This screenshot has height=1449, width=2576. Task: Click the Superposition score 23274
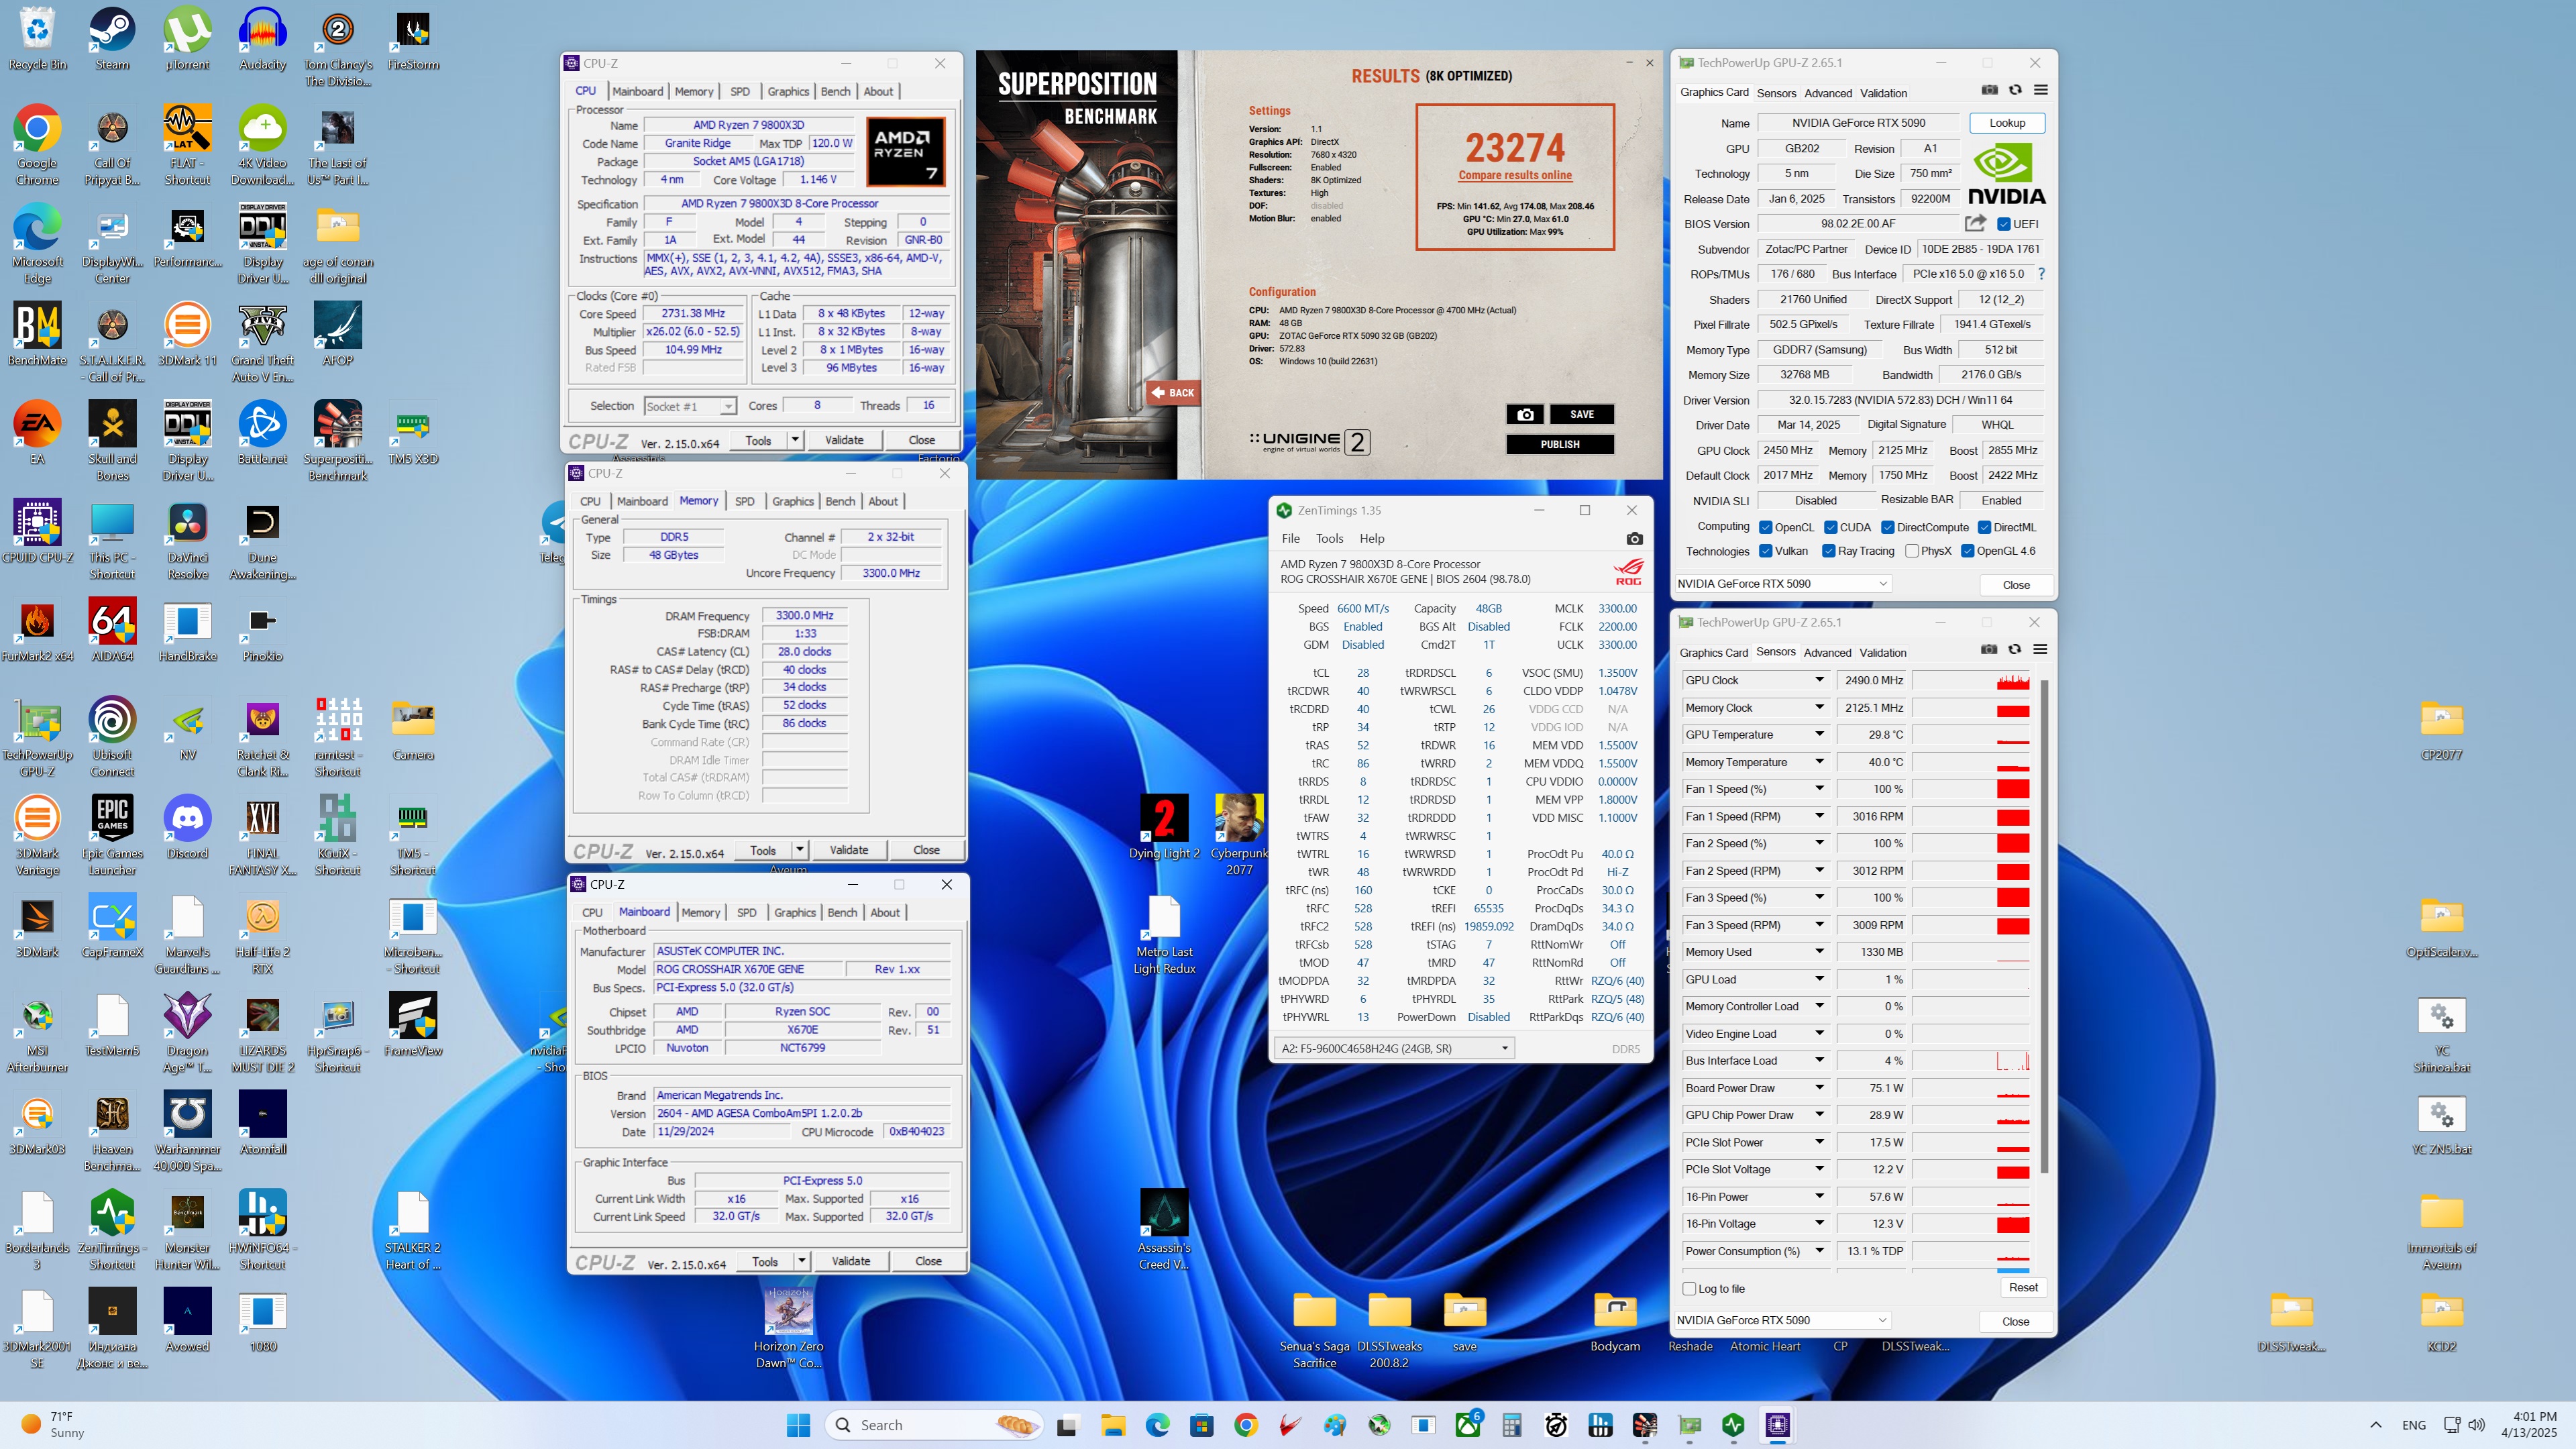(1514, 147)
